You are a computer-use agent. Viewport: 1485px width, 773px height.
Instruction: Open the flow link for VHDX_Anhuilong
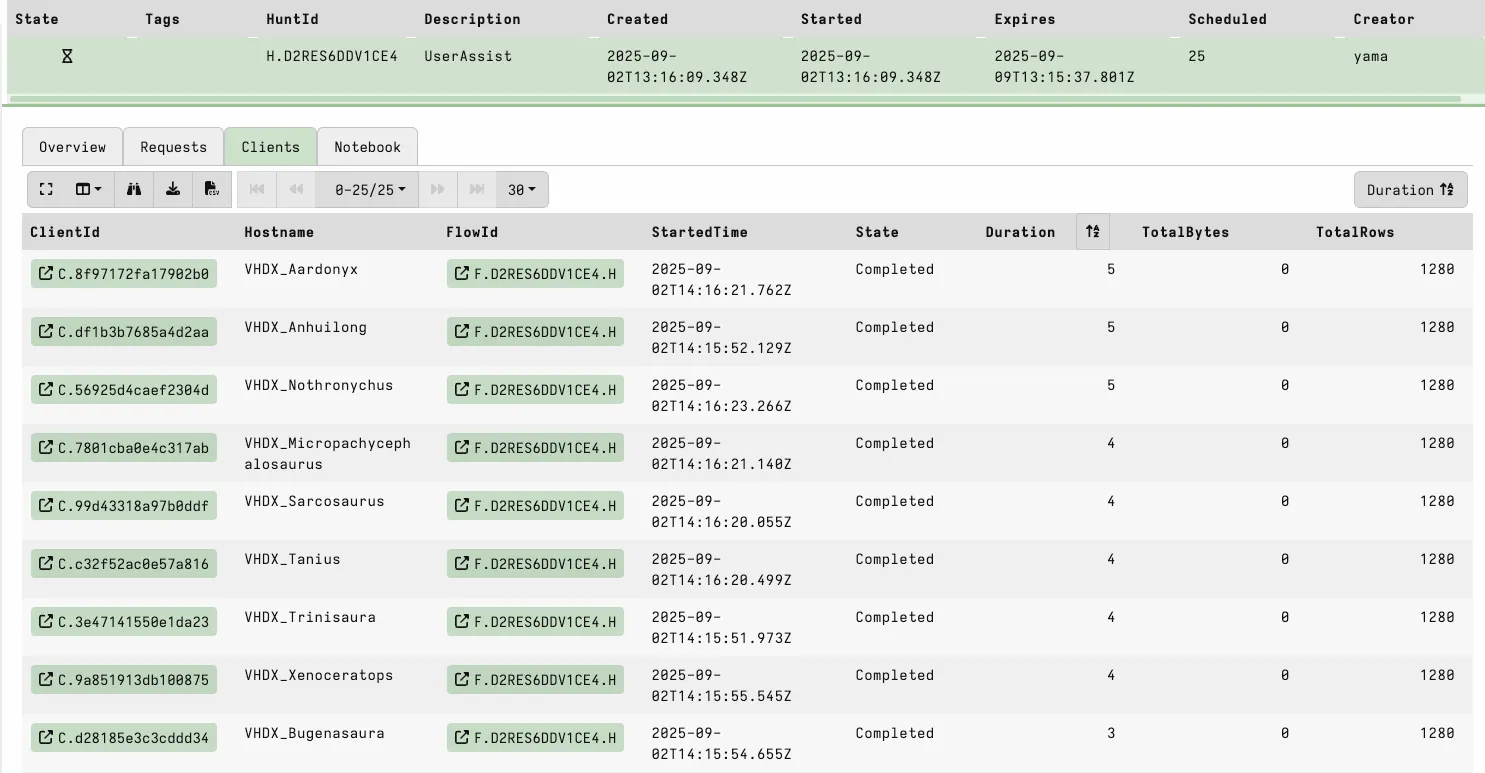(535, 332)
